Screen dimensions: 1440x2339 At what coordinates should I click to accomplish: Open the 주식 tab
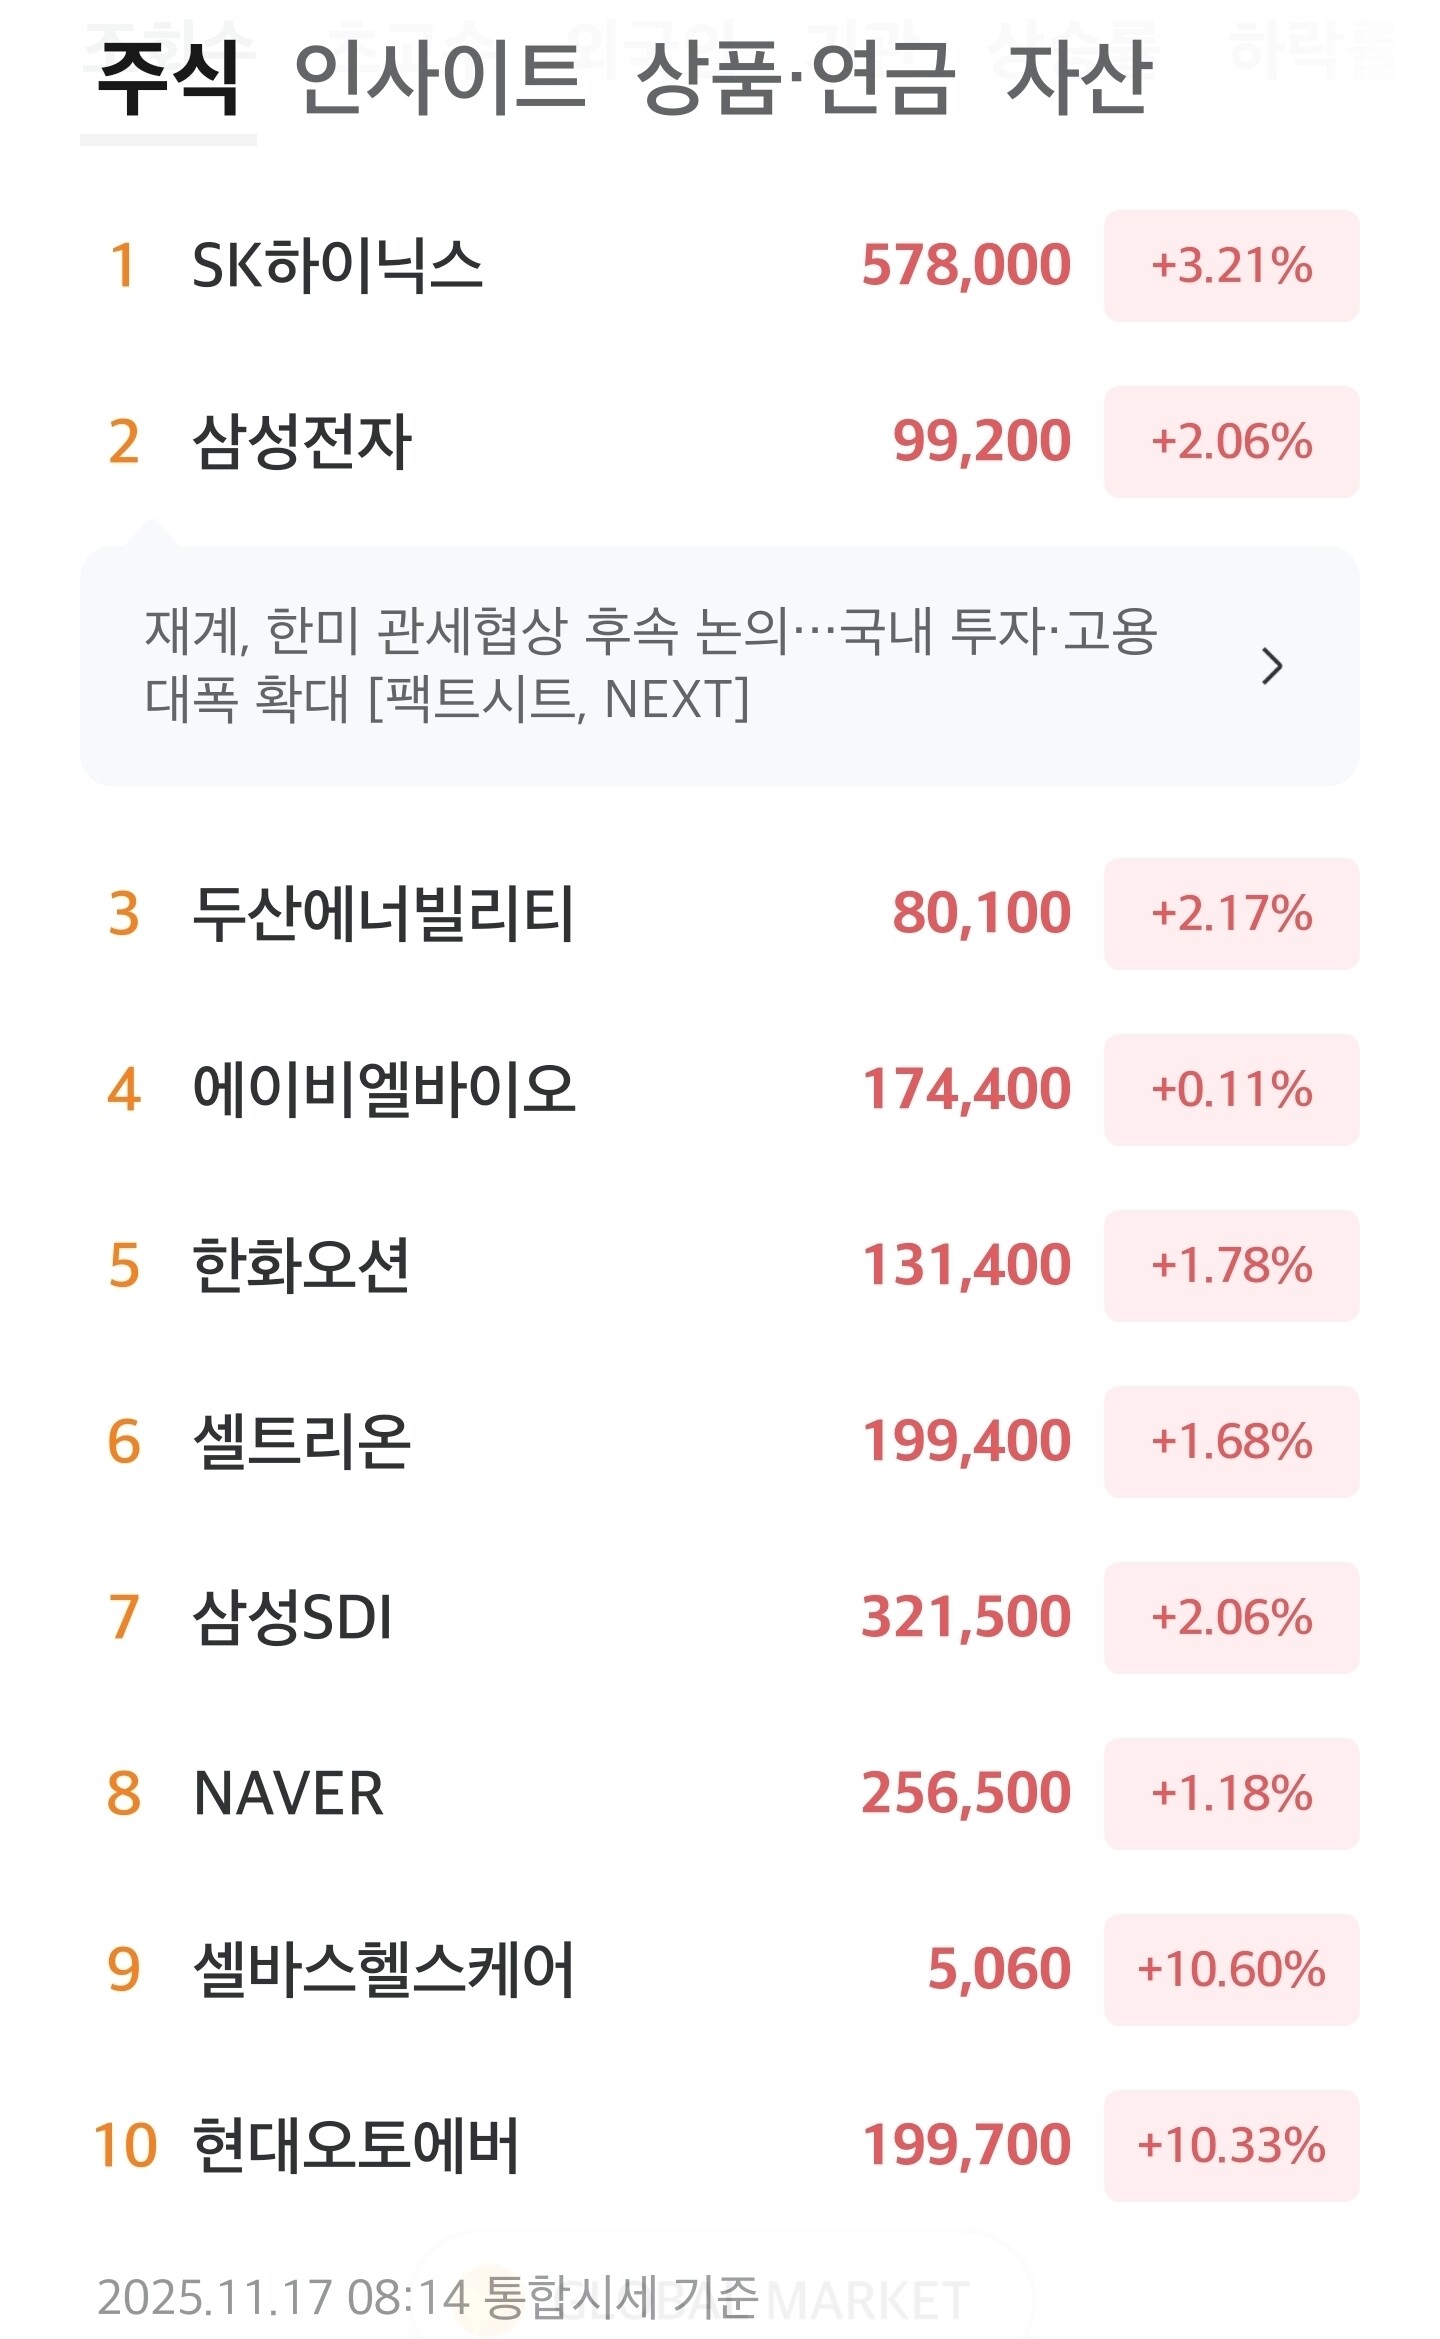[x=168, y=78]
